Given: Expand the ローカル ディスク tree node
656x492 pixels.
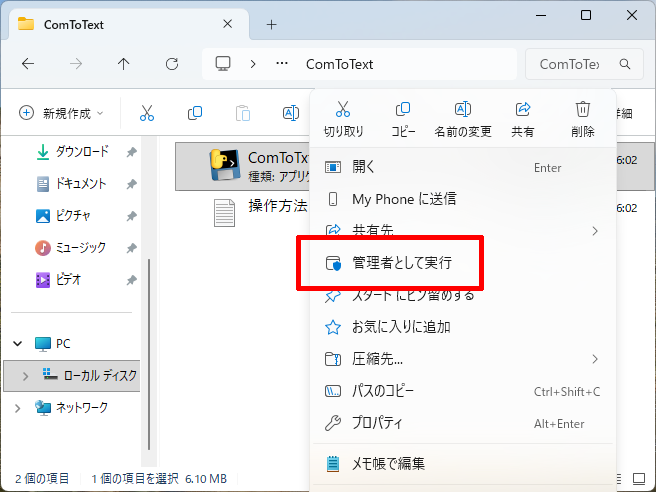Looking at the screenshot, I should (x=25, y=376).
